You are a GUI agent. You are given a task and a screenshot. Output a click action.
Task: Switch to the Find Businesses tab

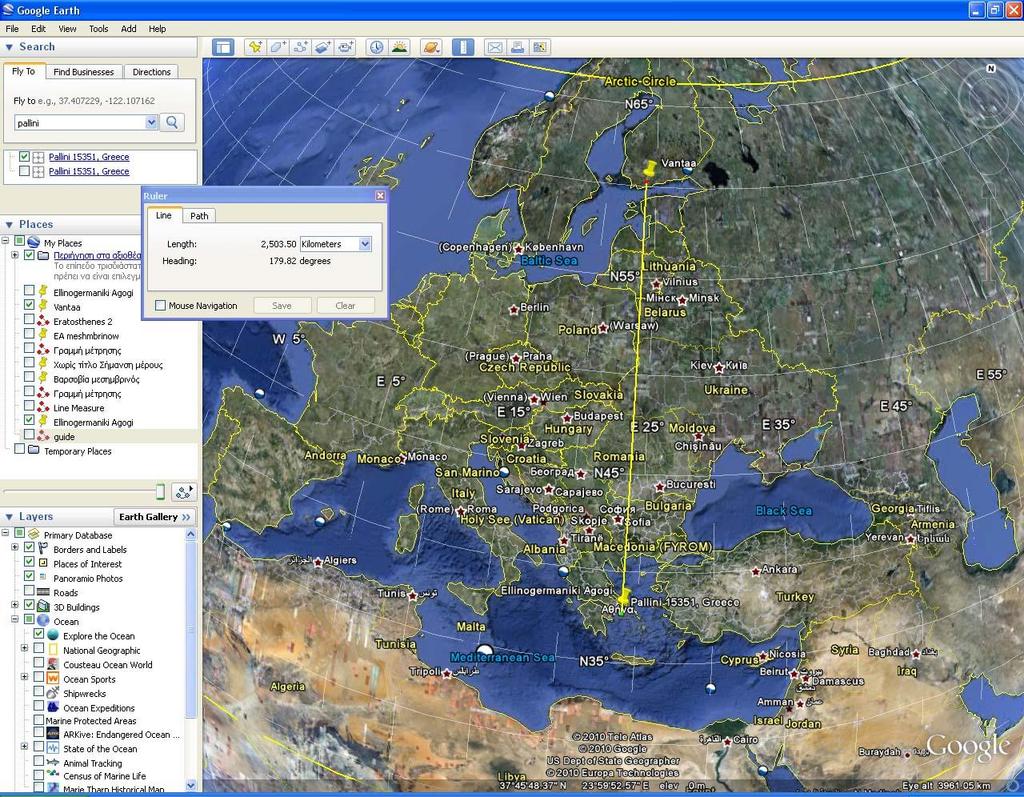point(84,72)
